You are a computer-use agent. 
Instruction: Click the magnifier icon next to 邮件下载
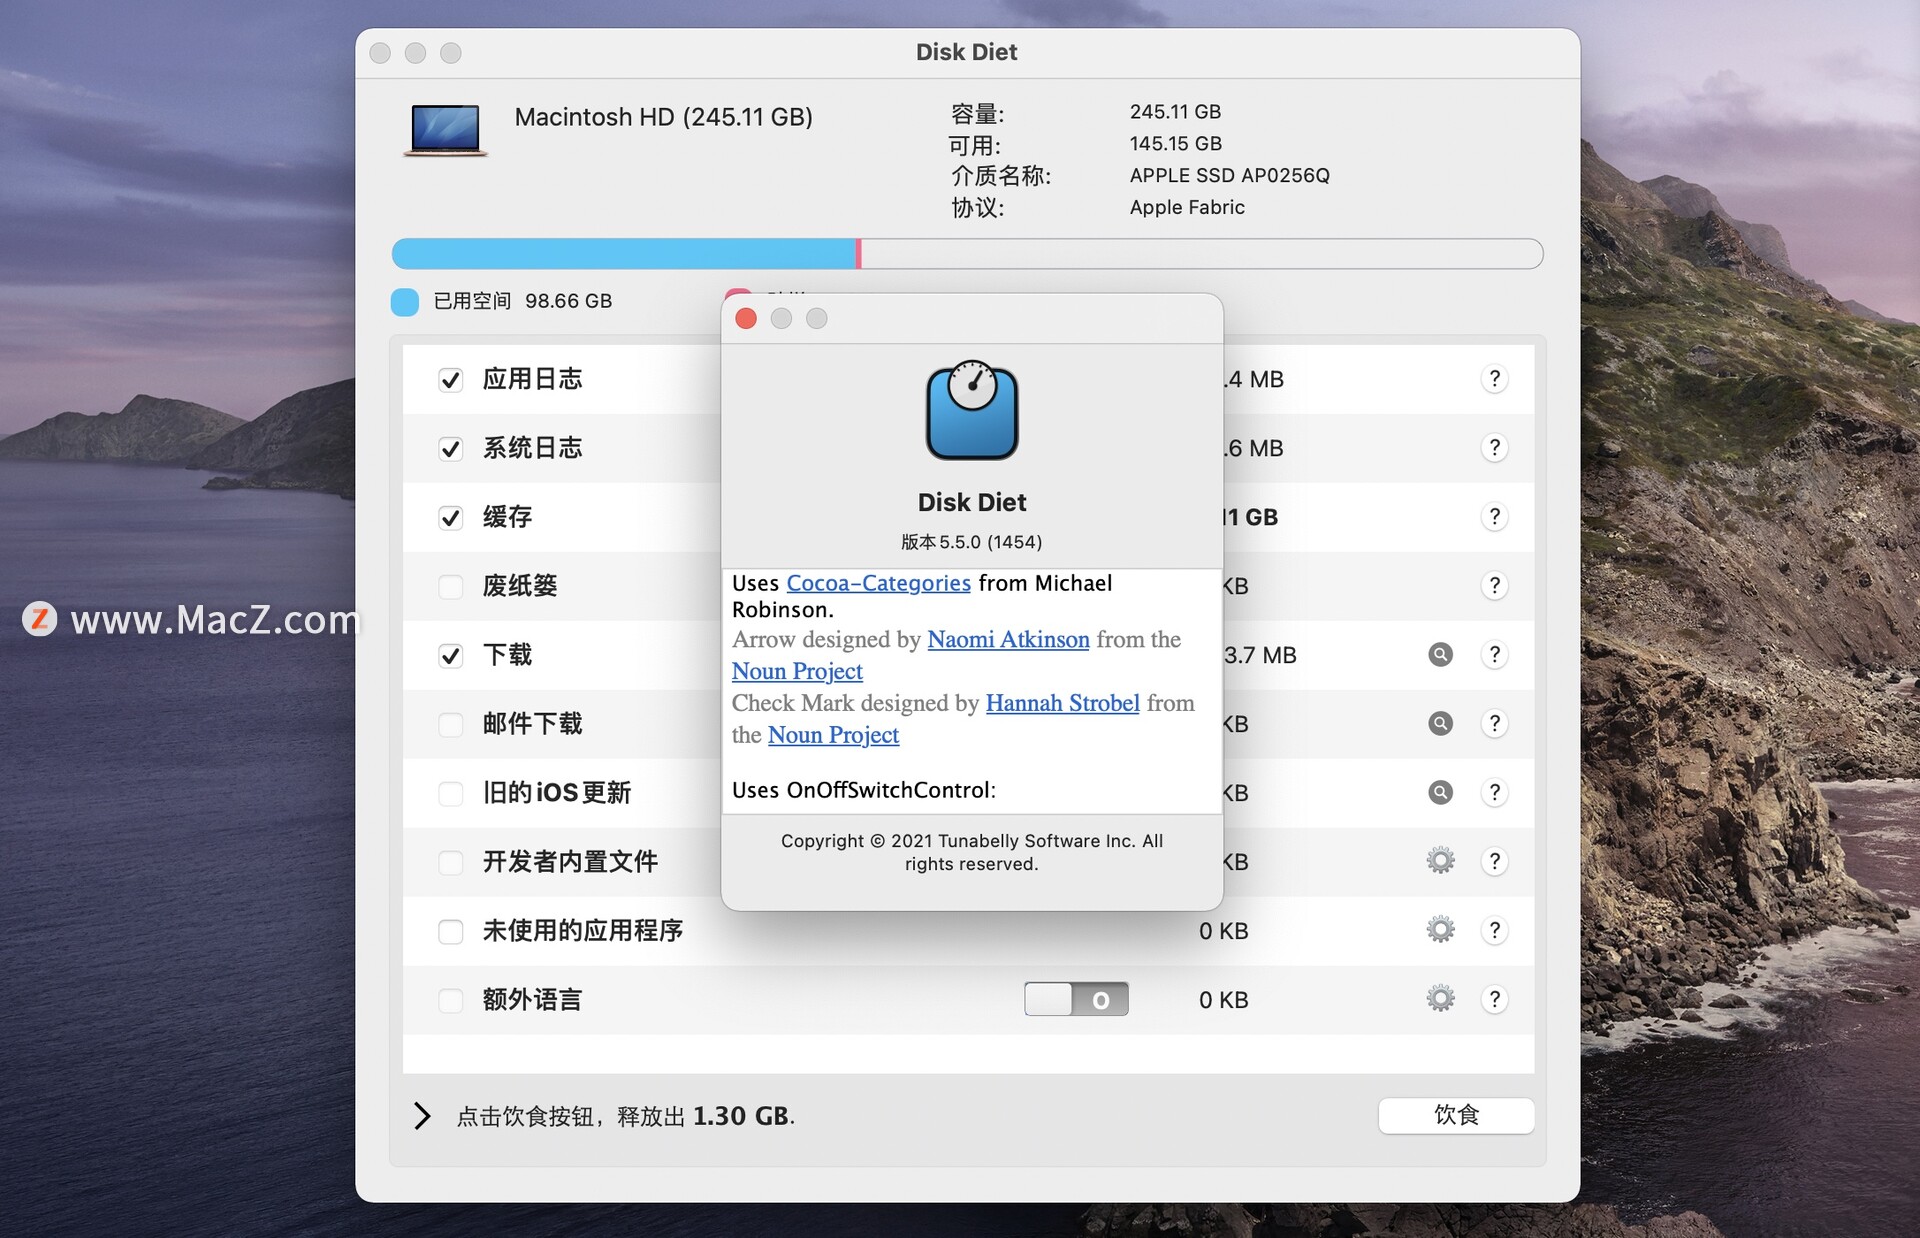point(1439,723)
